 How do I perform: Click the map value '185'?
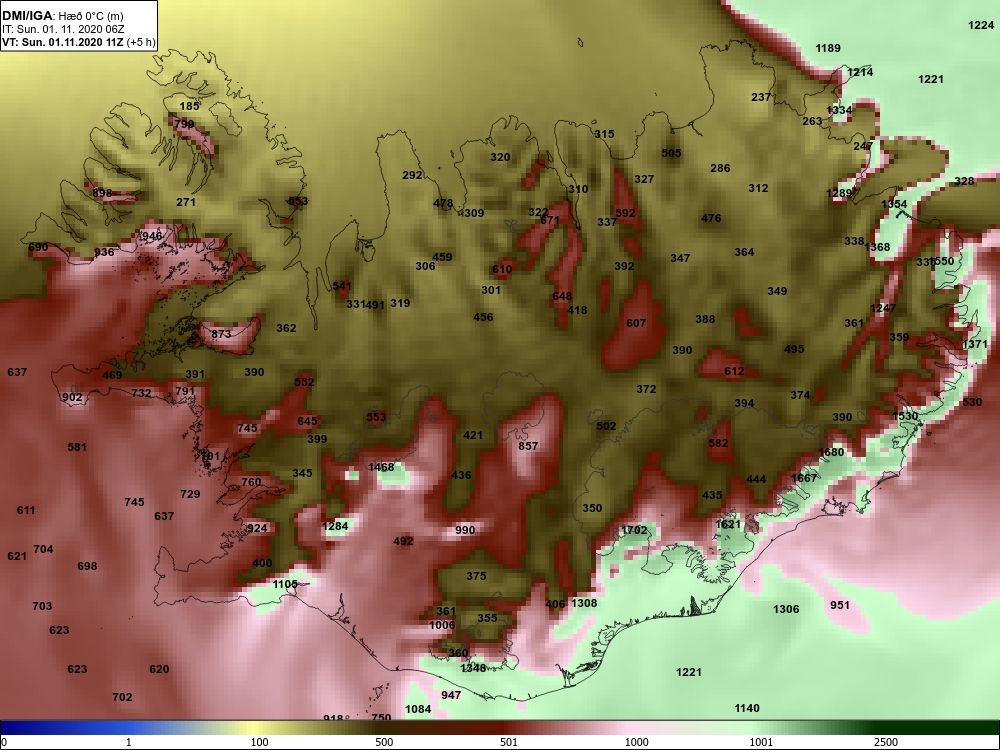189,106
